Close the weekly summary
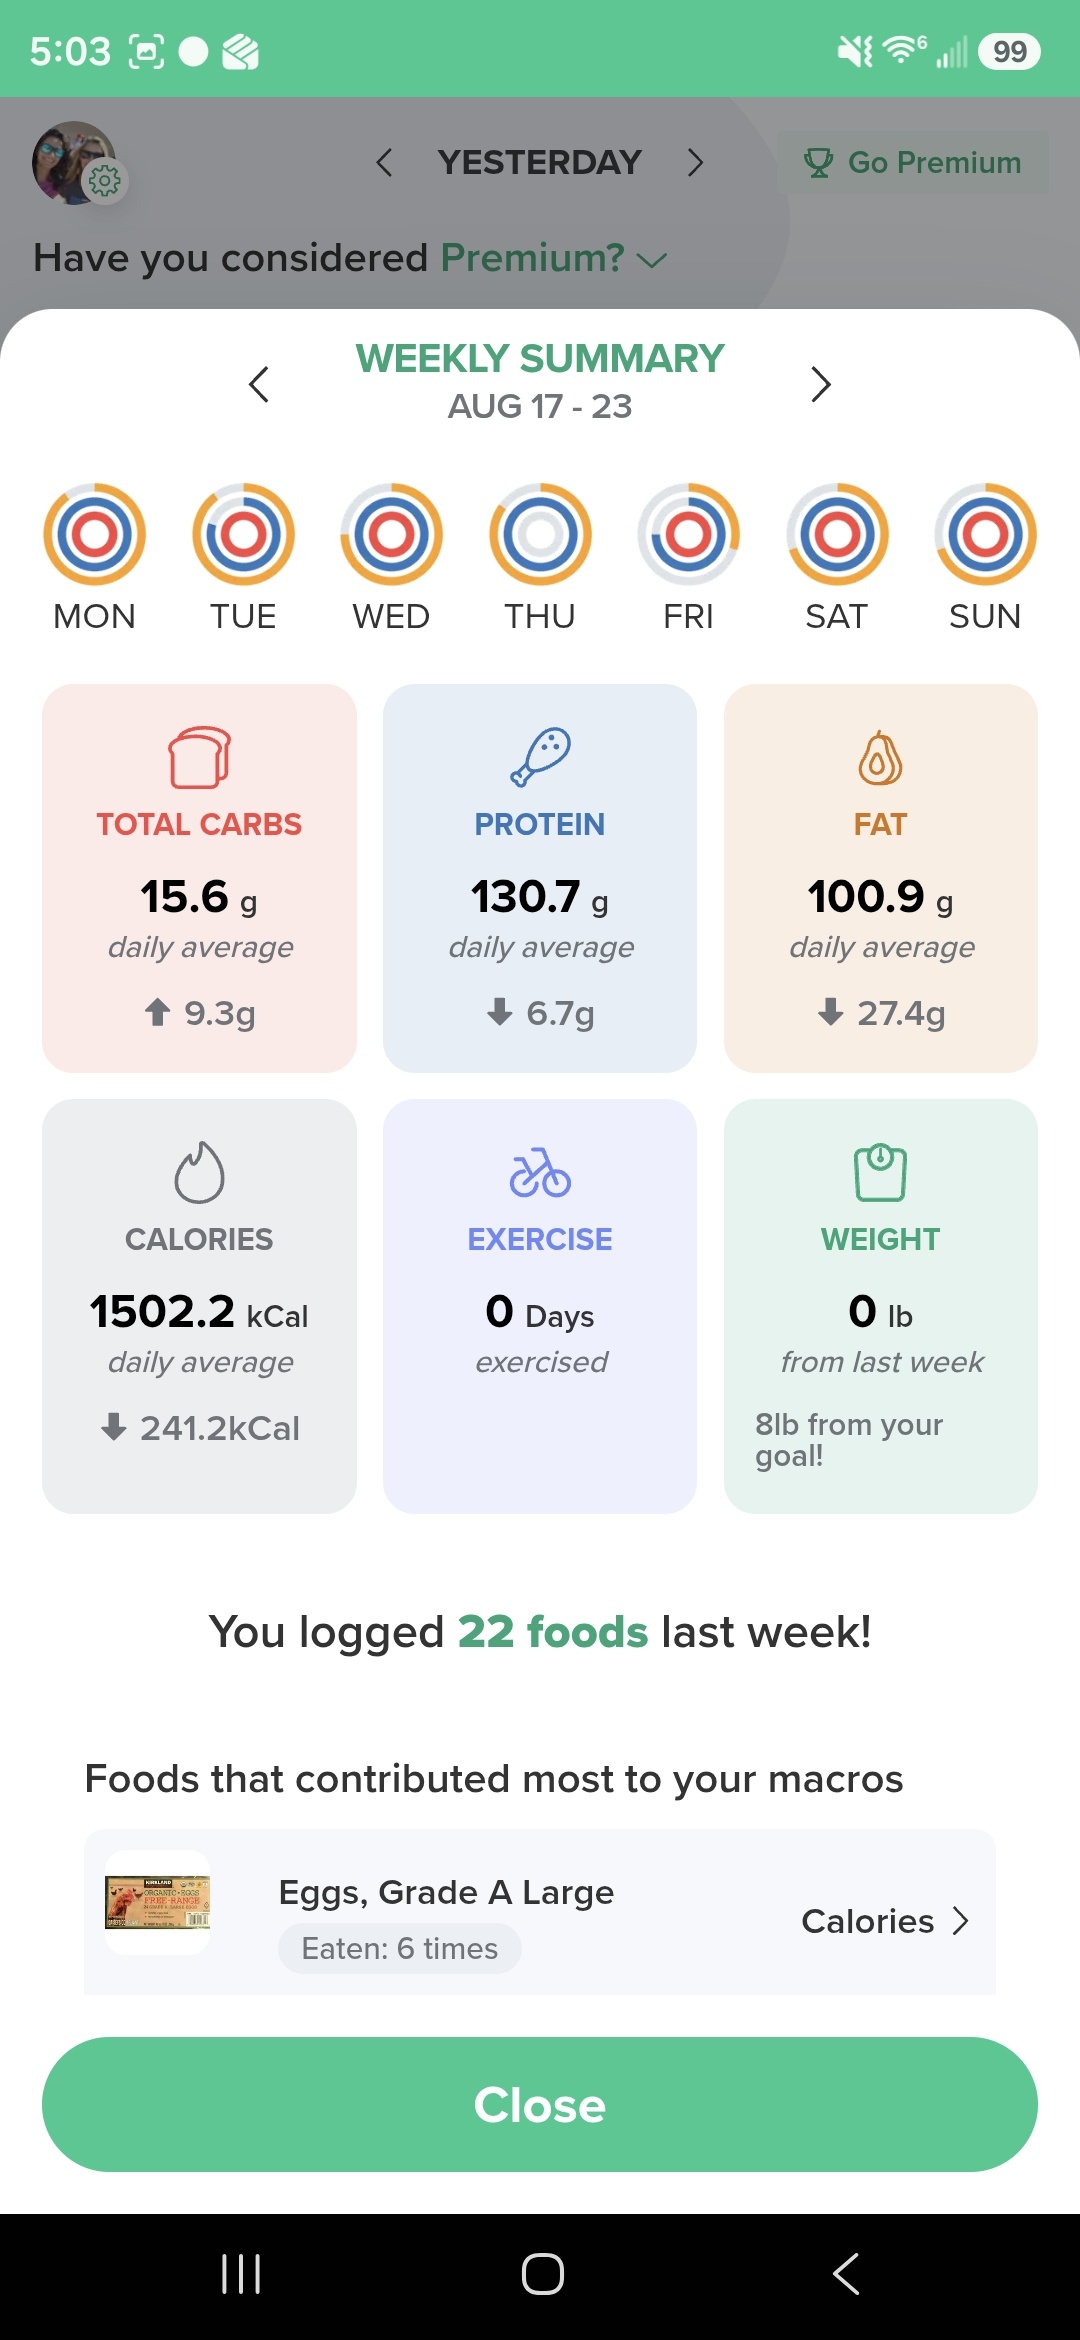Screen dimensions: 1080x2340 pyautogui.click(x=540, y=2104)
